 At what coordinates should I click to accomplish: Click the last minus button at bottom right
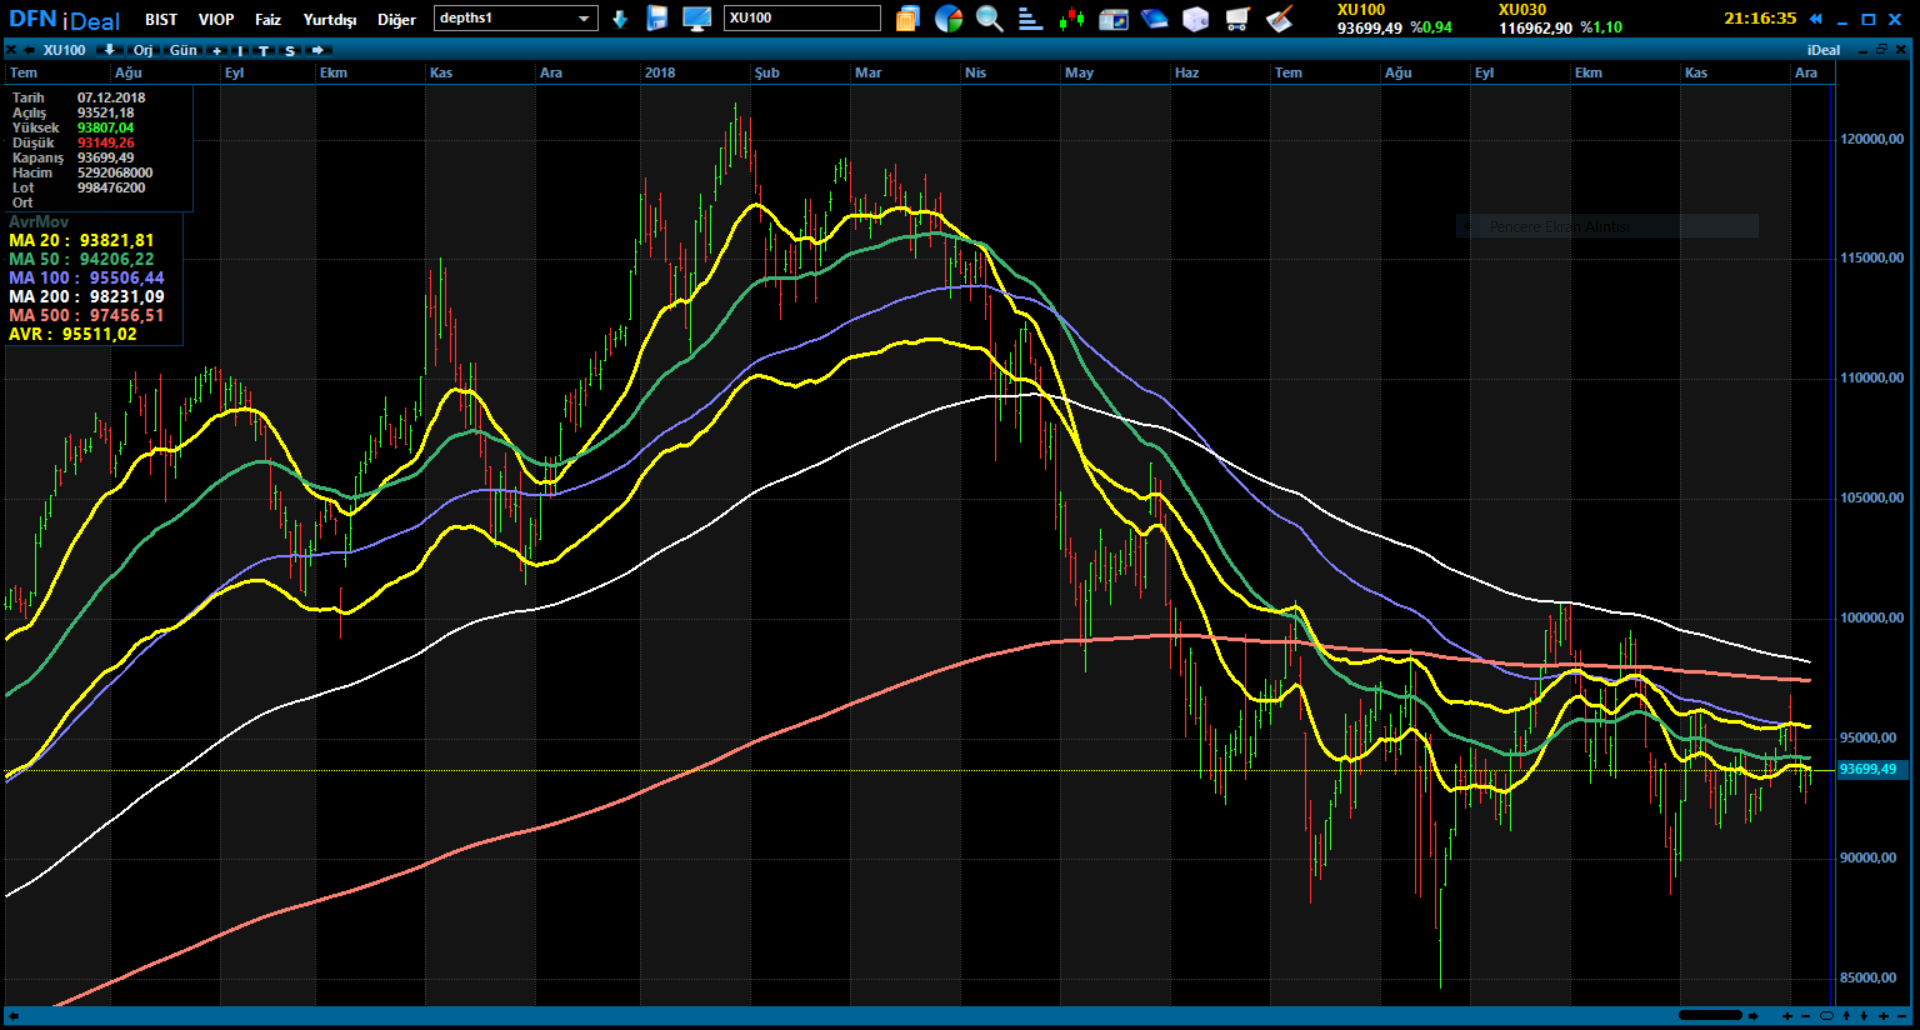pyautogui.click(x=1902, y=1016)
